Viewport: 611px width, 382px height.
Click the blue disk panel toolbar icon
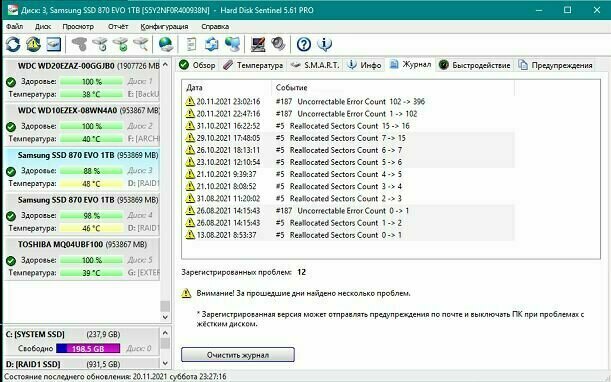tap(54, 44)
